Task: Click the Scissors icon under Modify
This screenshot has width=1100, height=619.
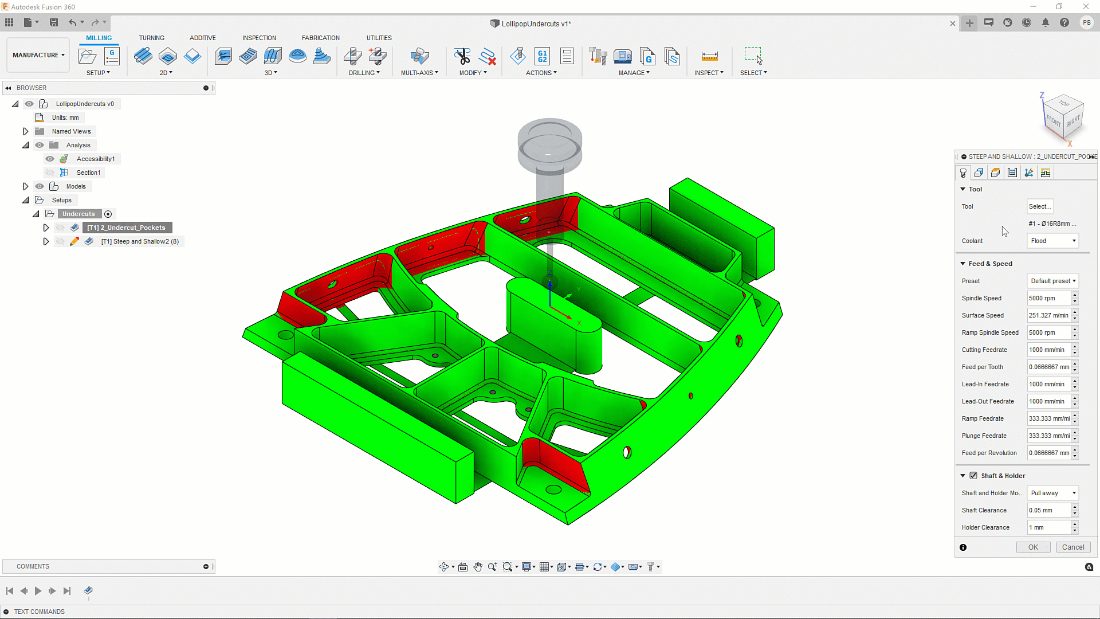Action: pos(462,56)
